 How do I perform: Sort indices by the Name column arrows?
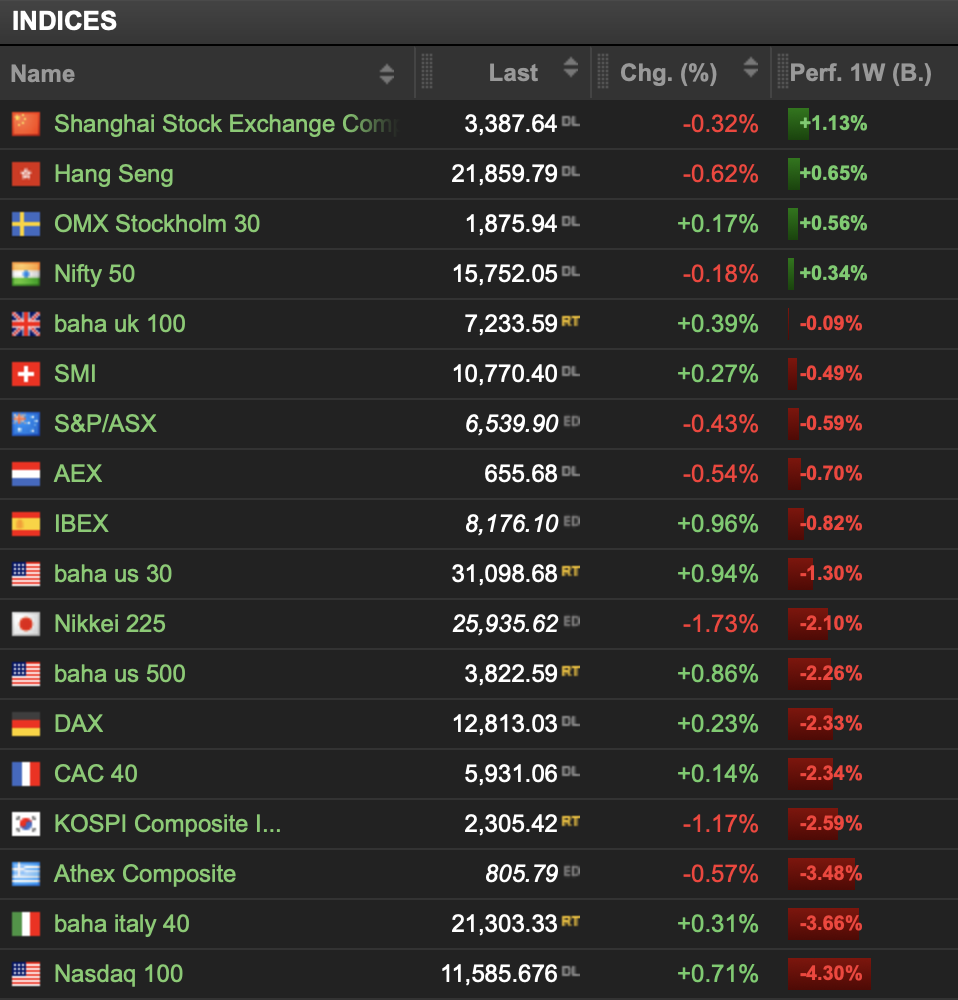[x=387, y=74]
